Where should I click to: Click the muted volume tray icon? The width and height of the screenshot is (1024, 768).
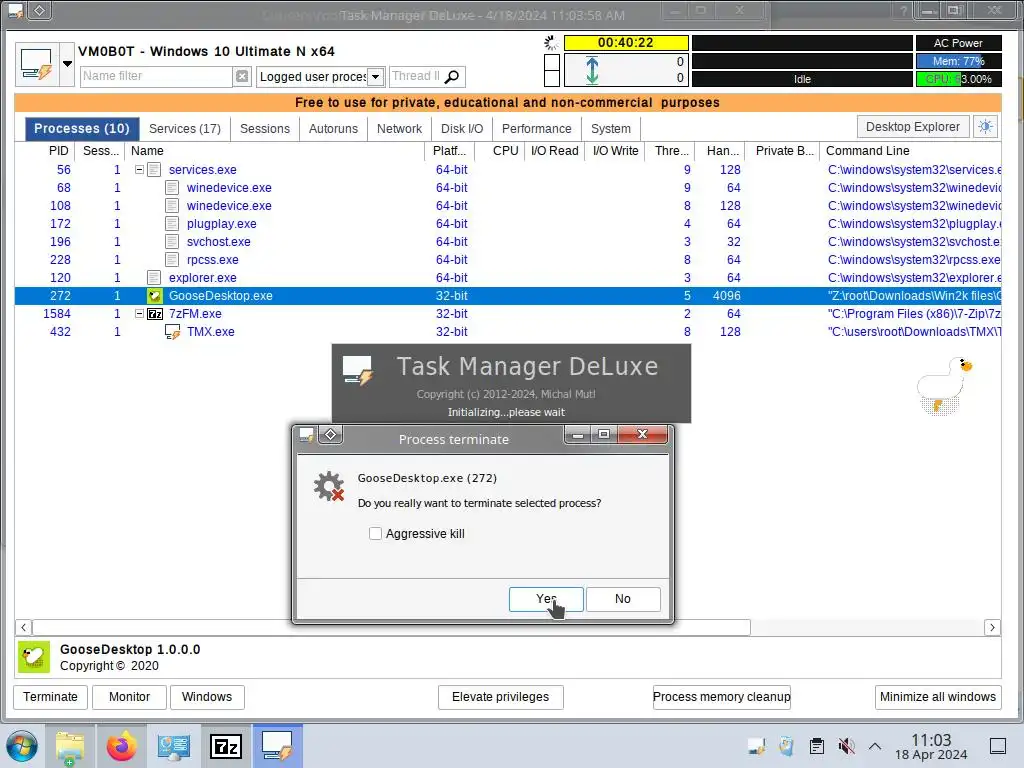[x=846, y=746]
